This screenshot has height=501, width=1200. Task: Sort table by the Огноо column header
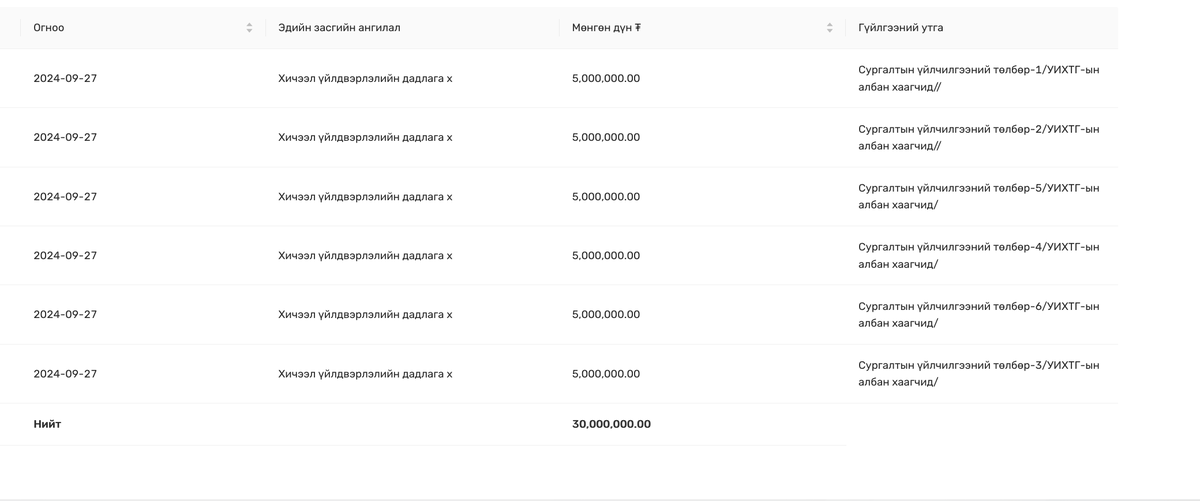143,28
